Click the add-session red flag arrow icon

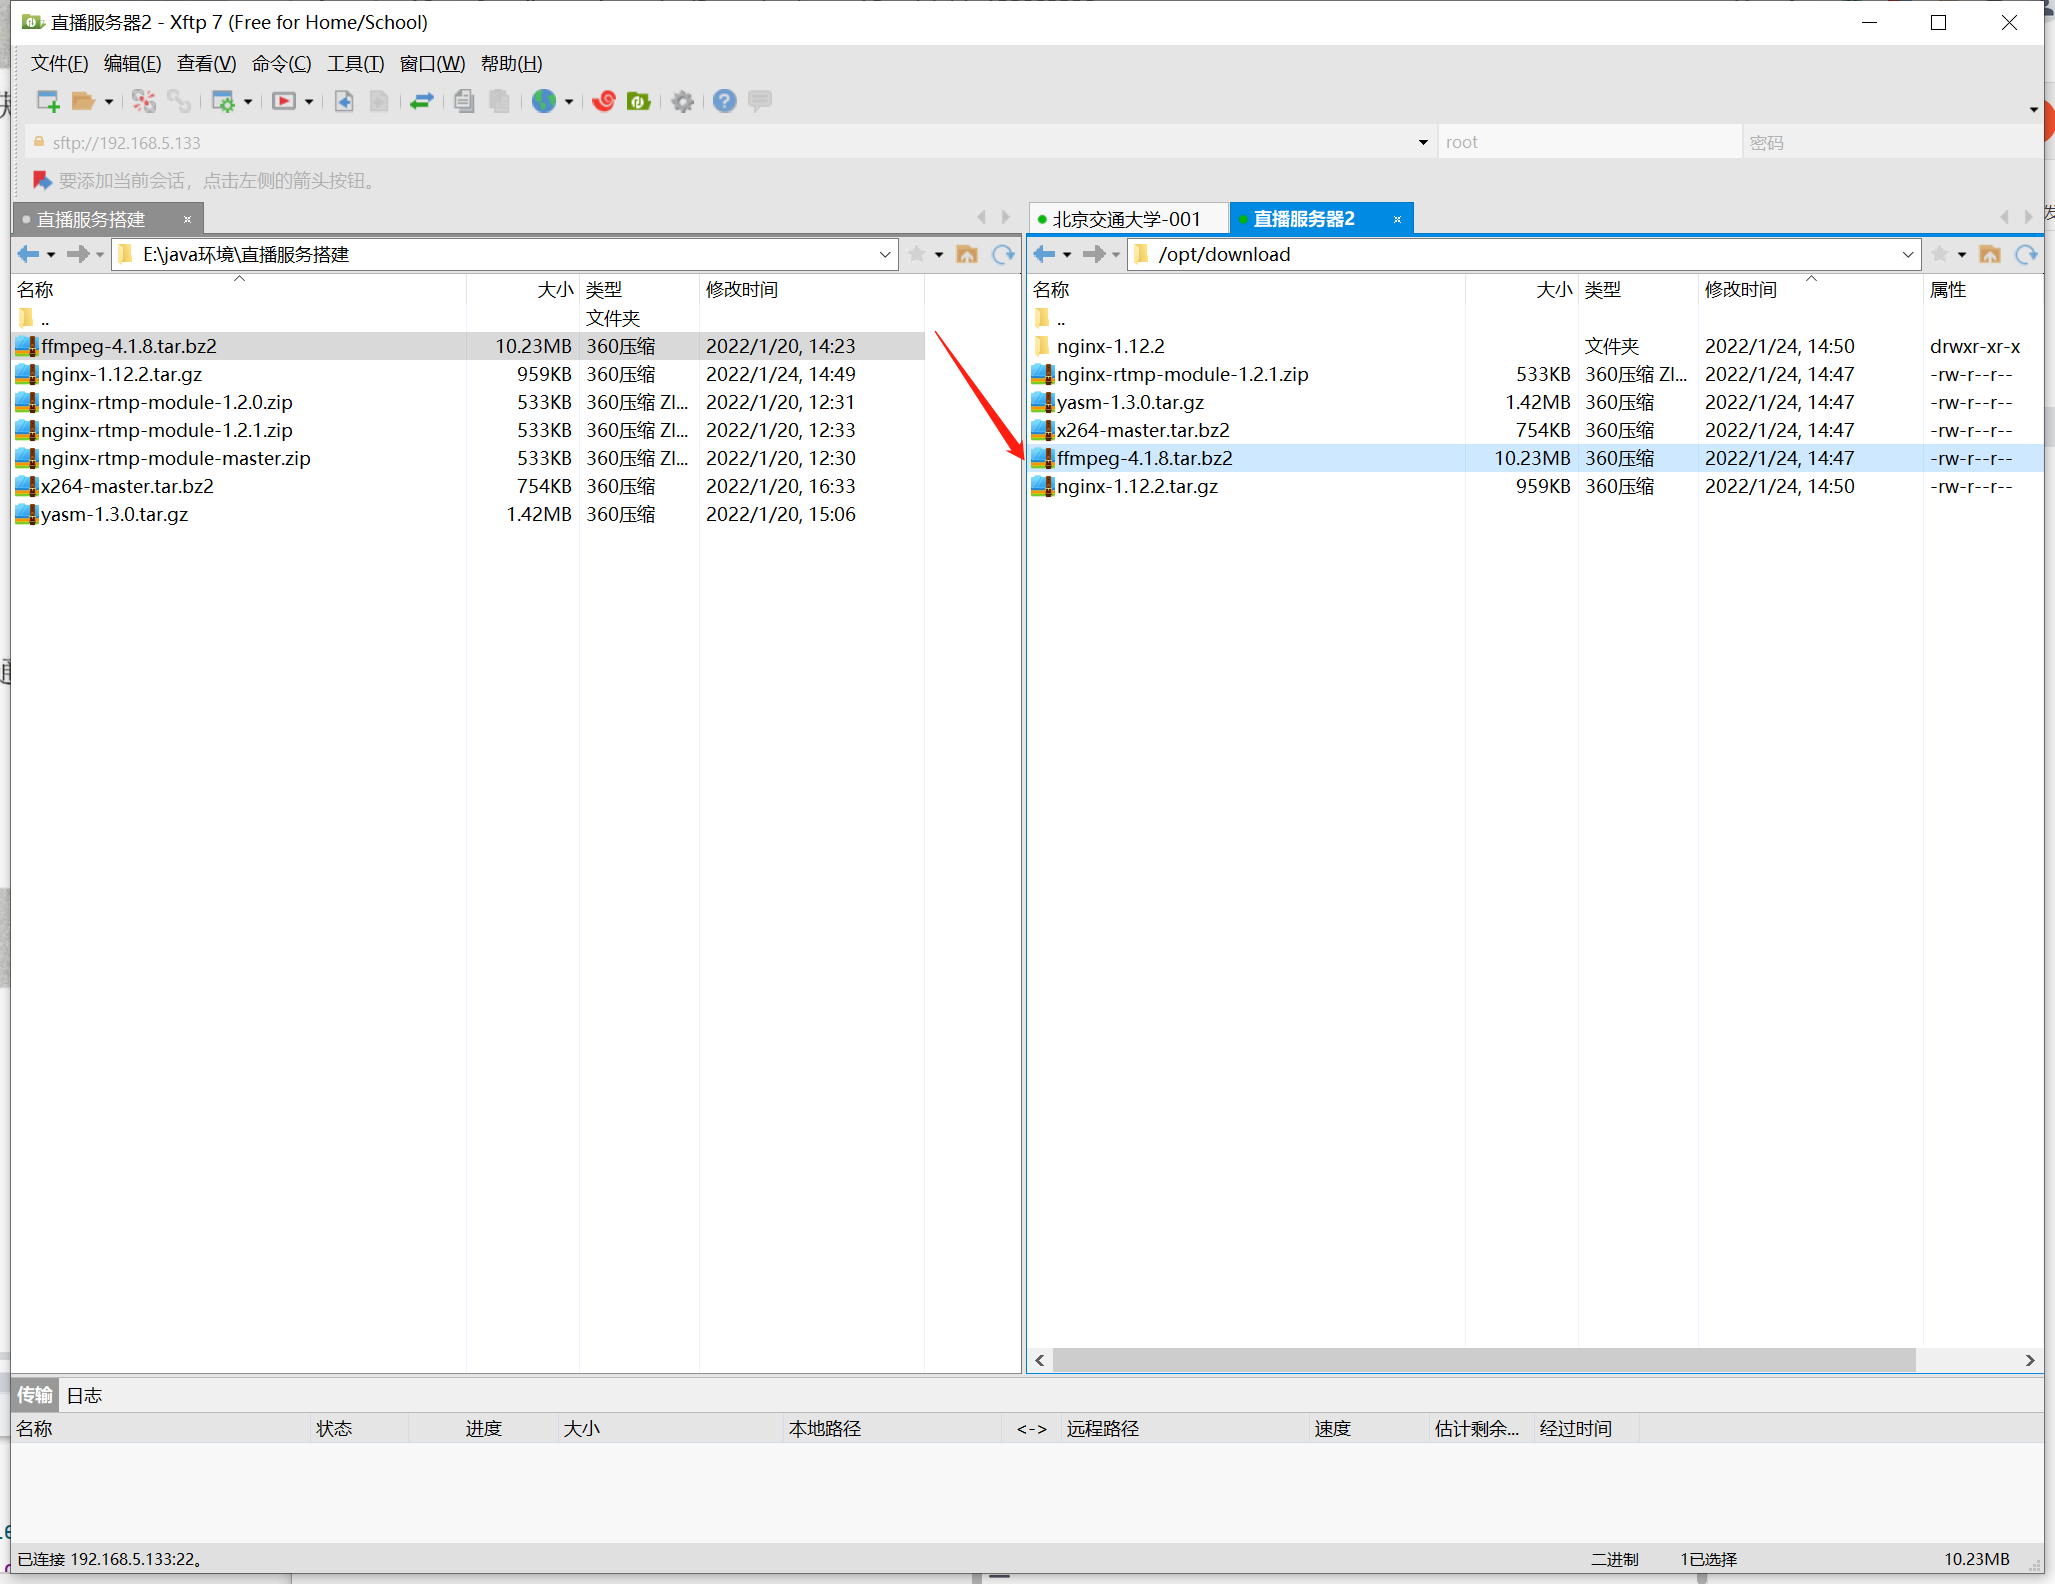pyautogui.click(x=41, y=180)
